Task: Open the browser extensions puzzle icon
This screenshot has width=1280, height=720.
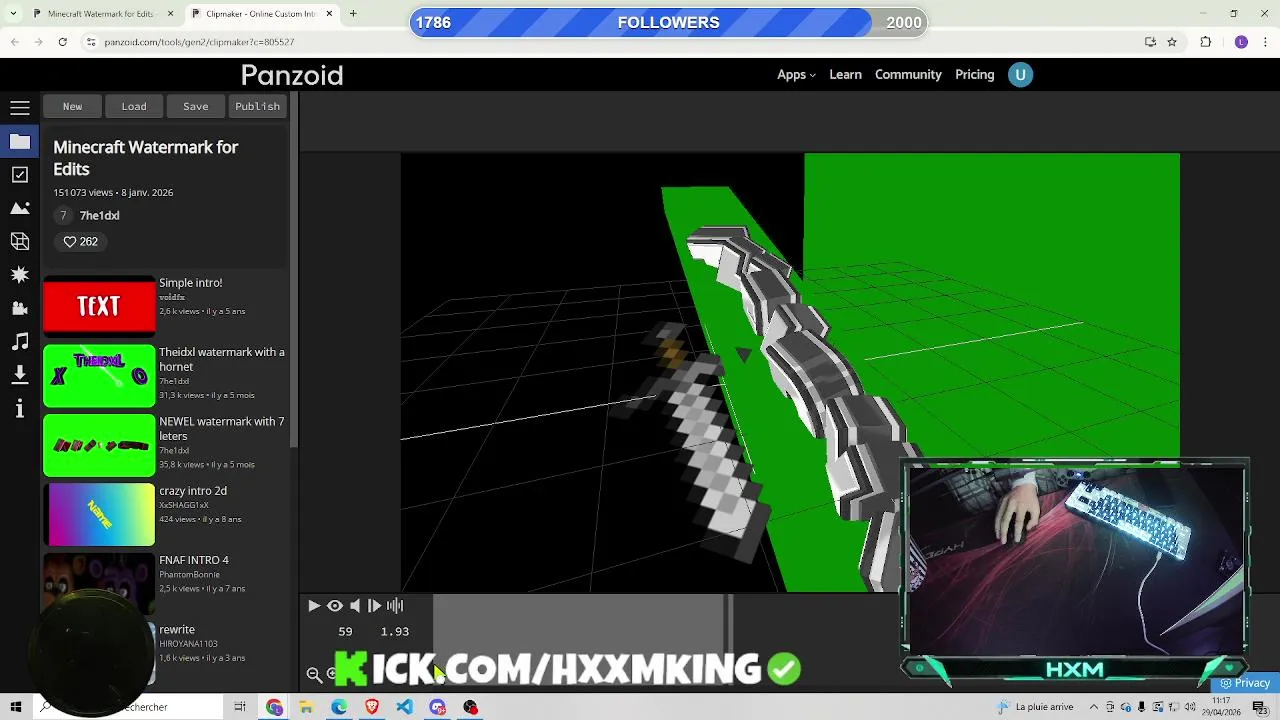Action: coord(1205,42)
